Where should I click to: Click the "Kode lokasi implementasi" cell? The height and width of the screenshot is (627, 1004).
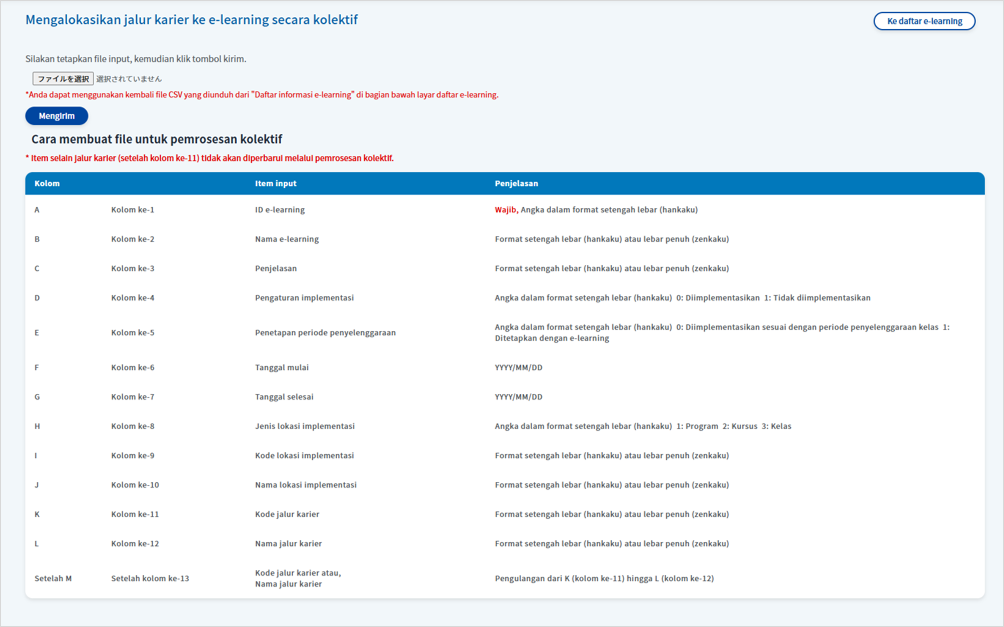(x=304, y=456)
